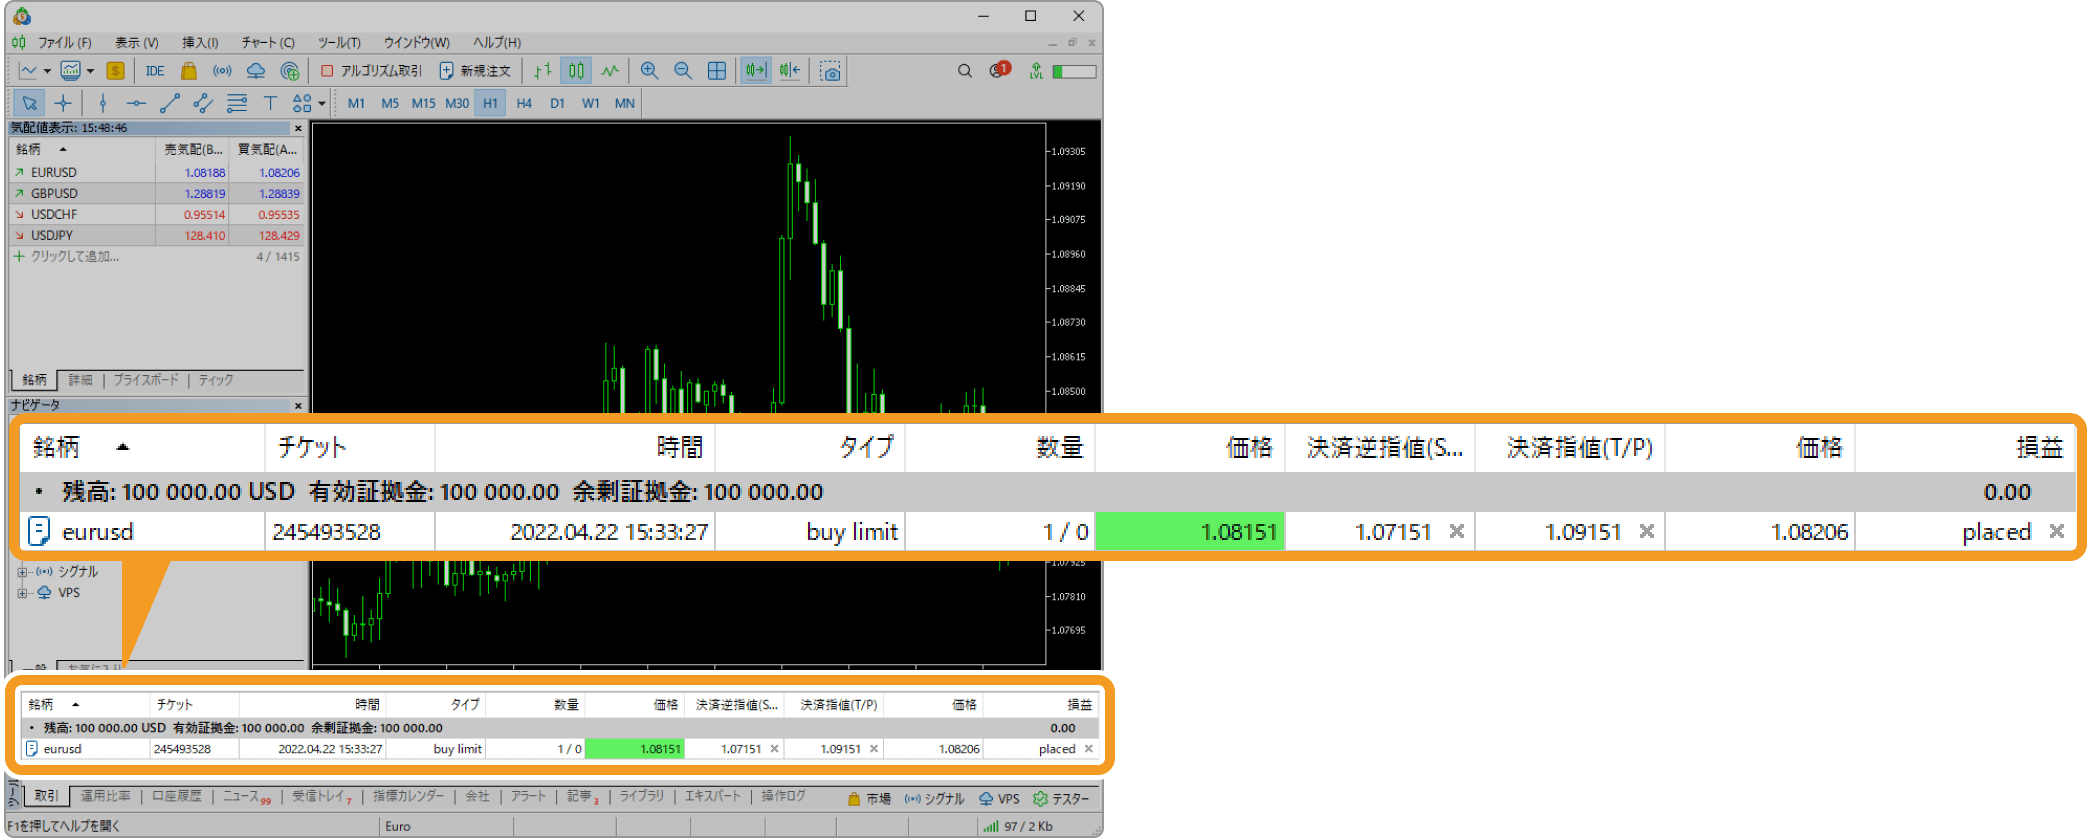Click 市場 button in Toolbox bar
This screenshot has width=2100, height=838.
869,798
